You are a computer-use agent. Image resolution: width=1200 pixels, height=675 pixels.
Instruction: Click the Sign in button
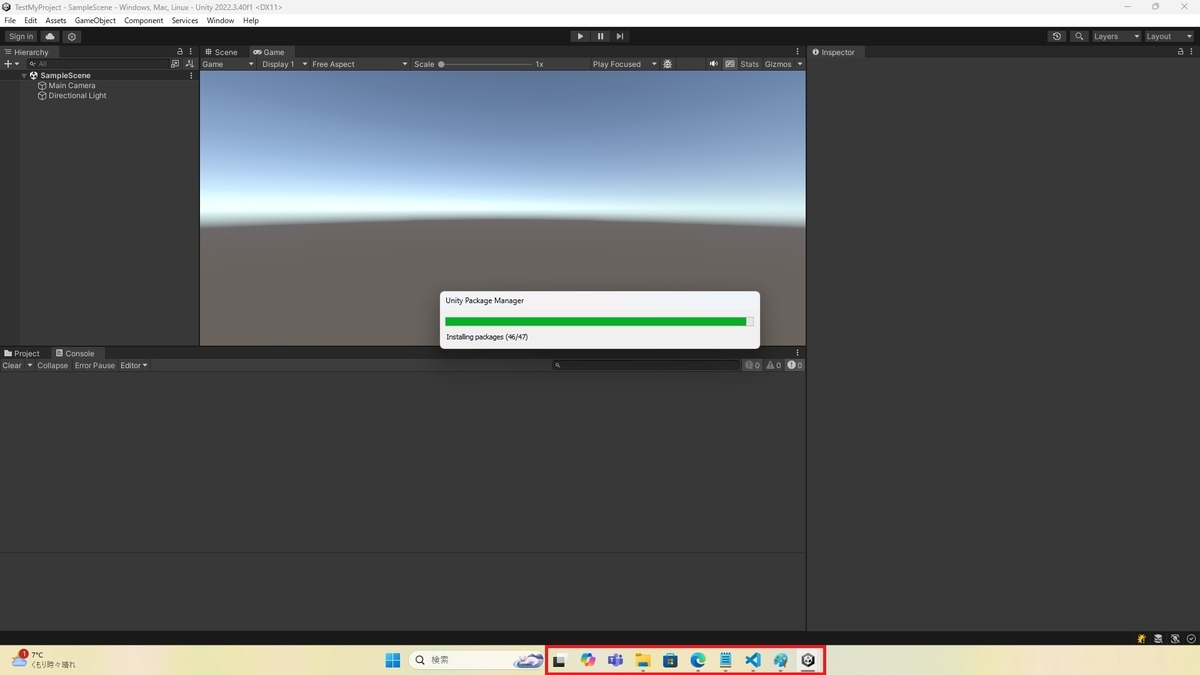[20, 36]
